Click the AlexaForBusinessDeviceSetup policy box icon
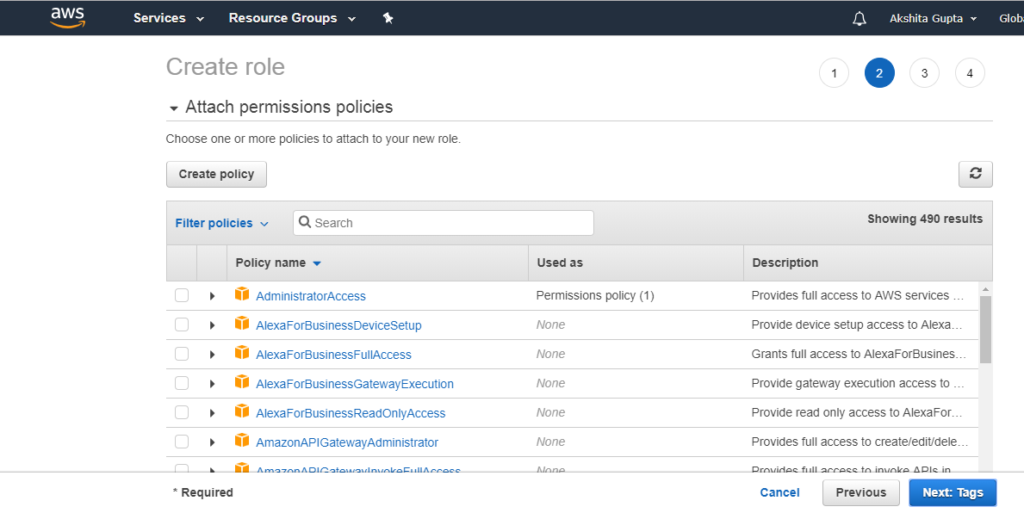 click(242, 324)
